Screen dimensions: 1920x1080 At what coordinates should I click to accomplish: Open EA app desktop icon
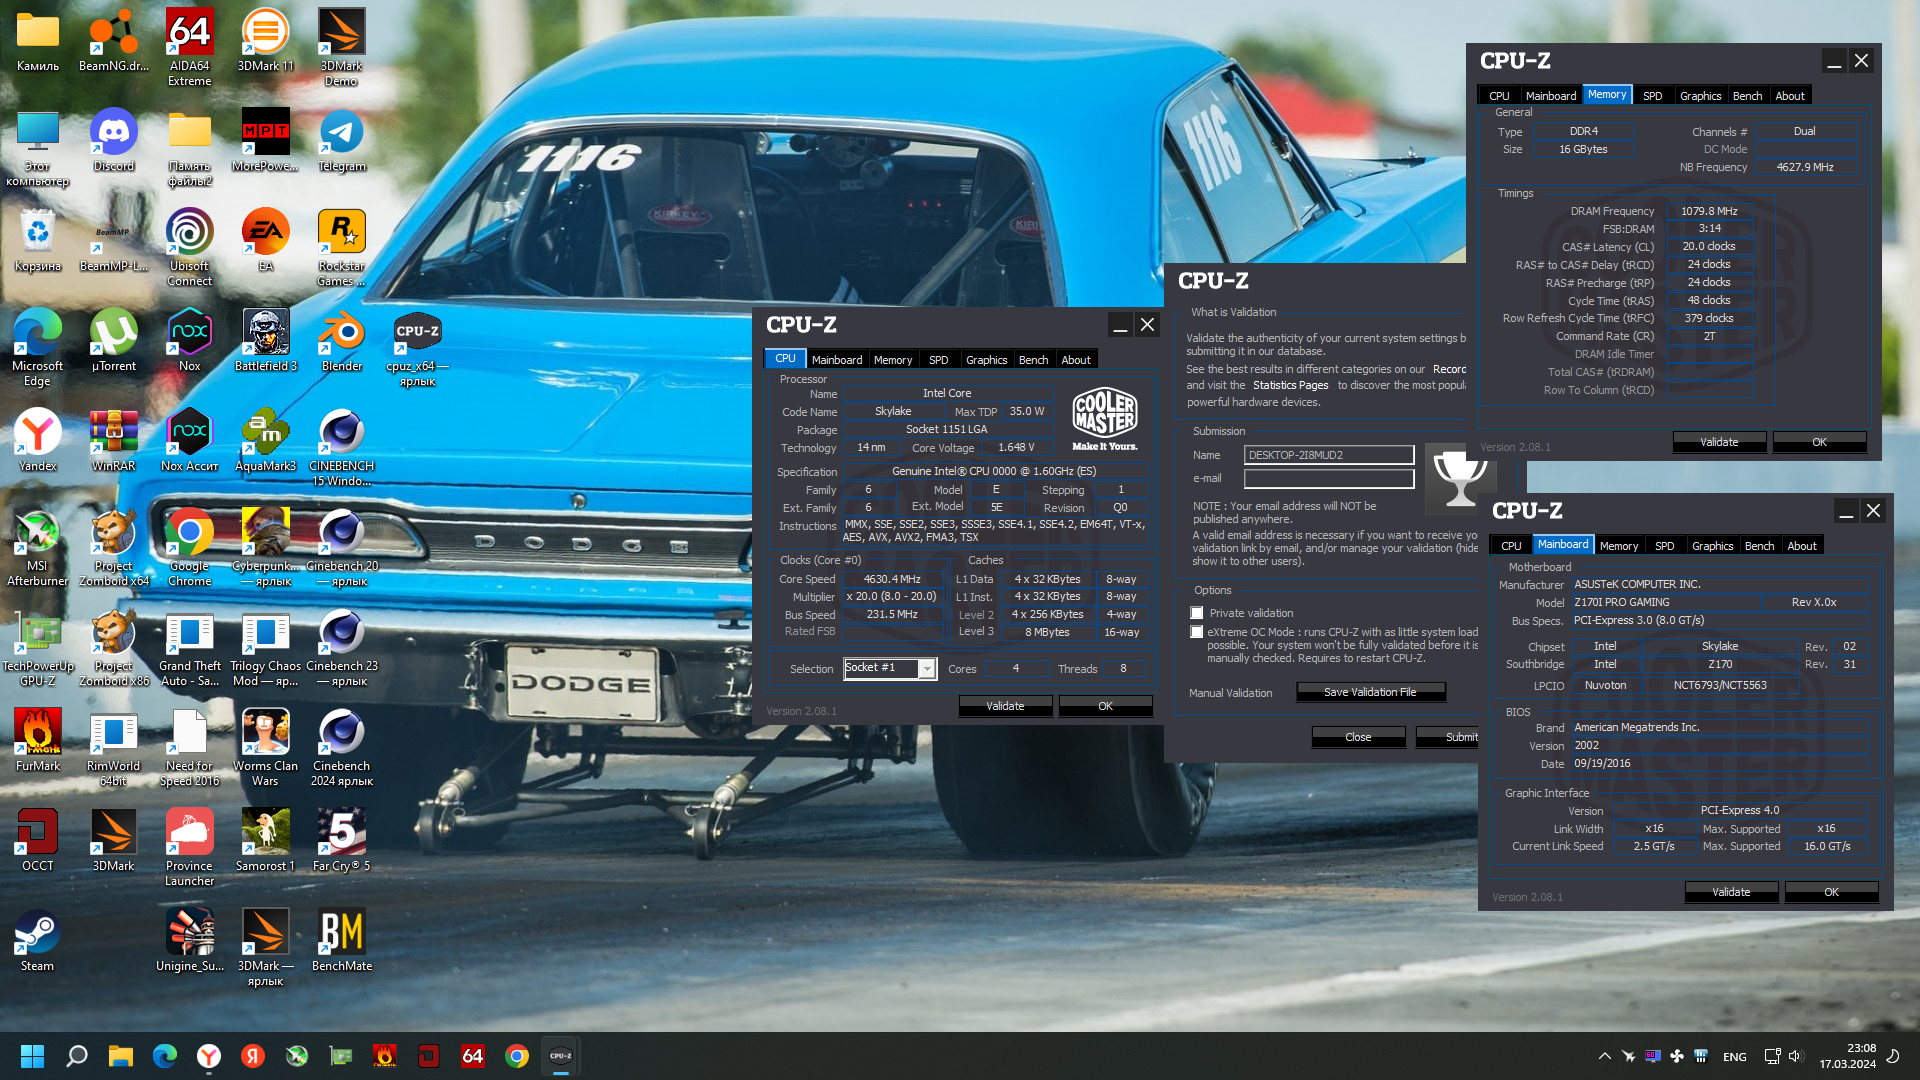265,240
